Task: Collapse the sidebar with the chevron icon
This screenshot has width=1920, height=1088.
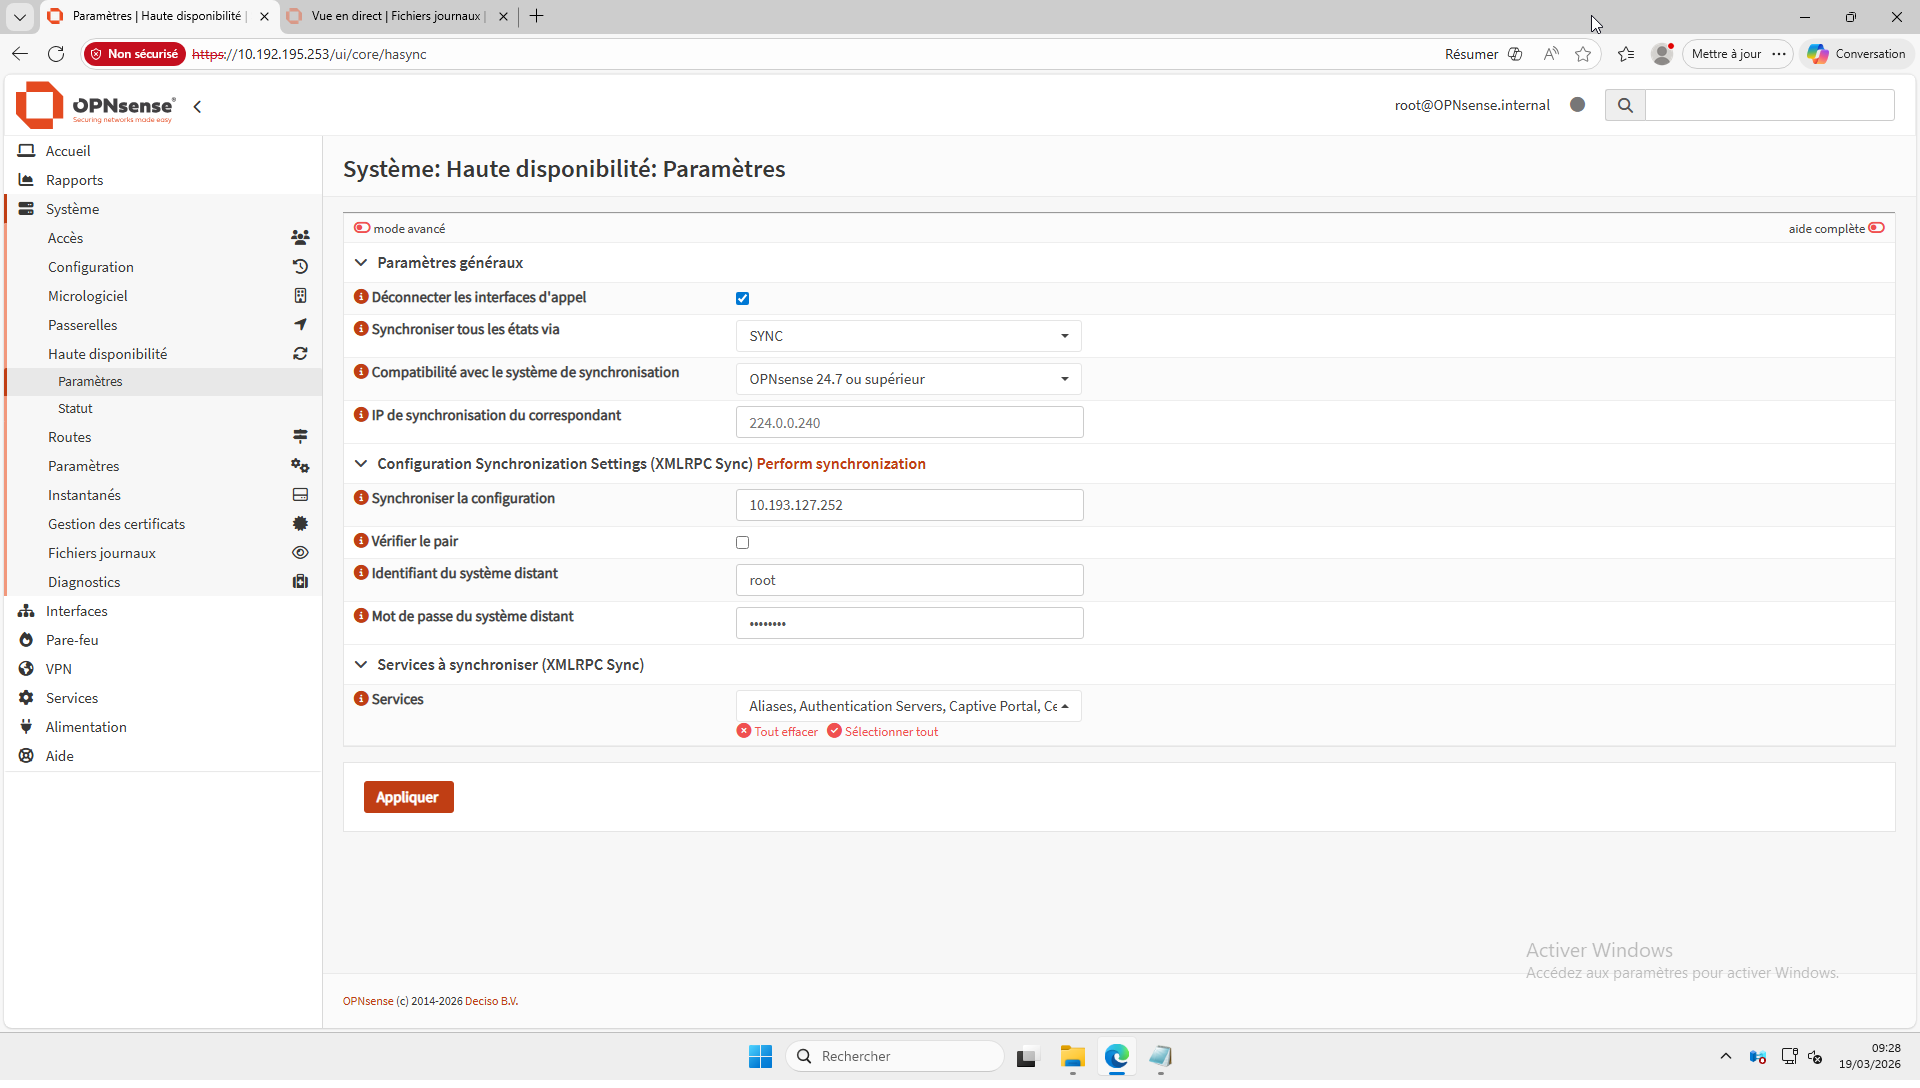Action: click(198, 107)
